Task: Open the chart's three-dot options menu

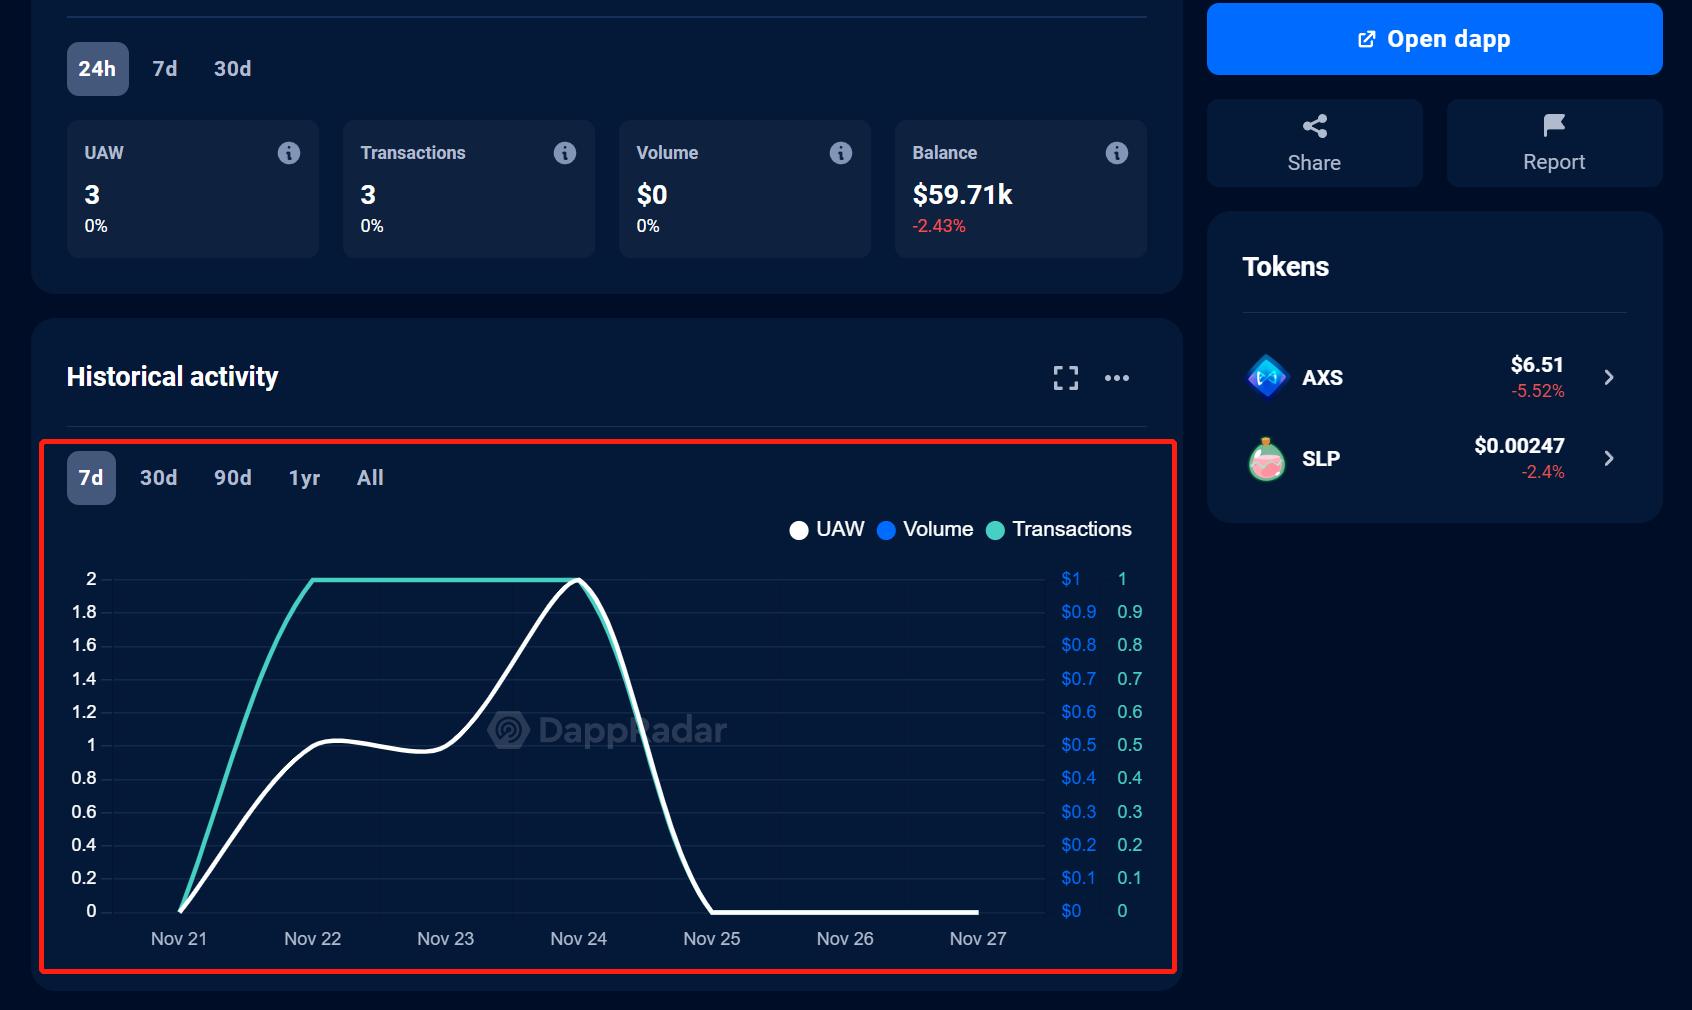Action: coord(1116,378)
